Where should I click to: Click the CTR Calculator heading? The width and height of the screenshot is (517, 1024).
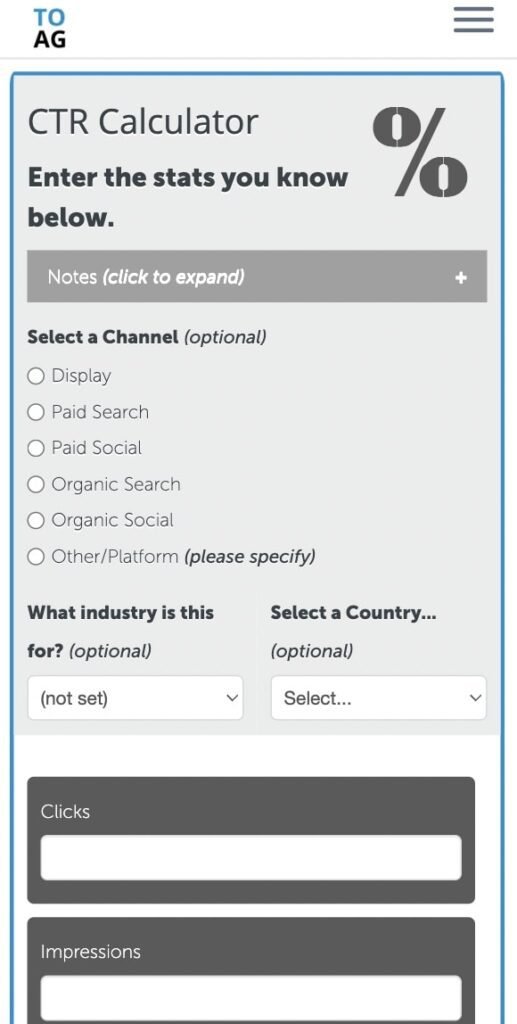click(143, 121)
